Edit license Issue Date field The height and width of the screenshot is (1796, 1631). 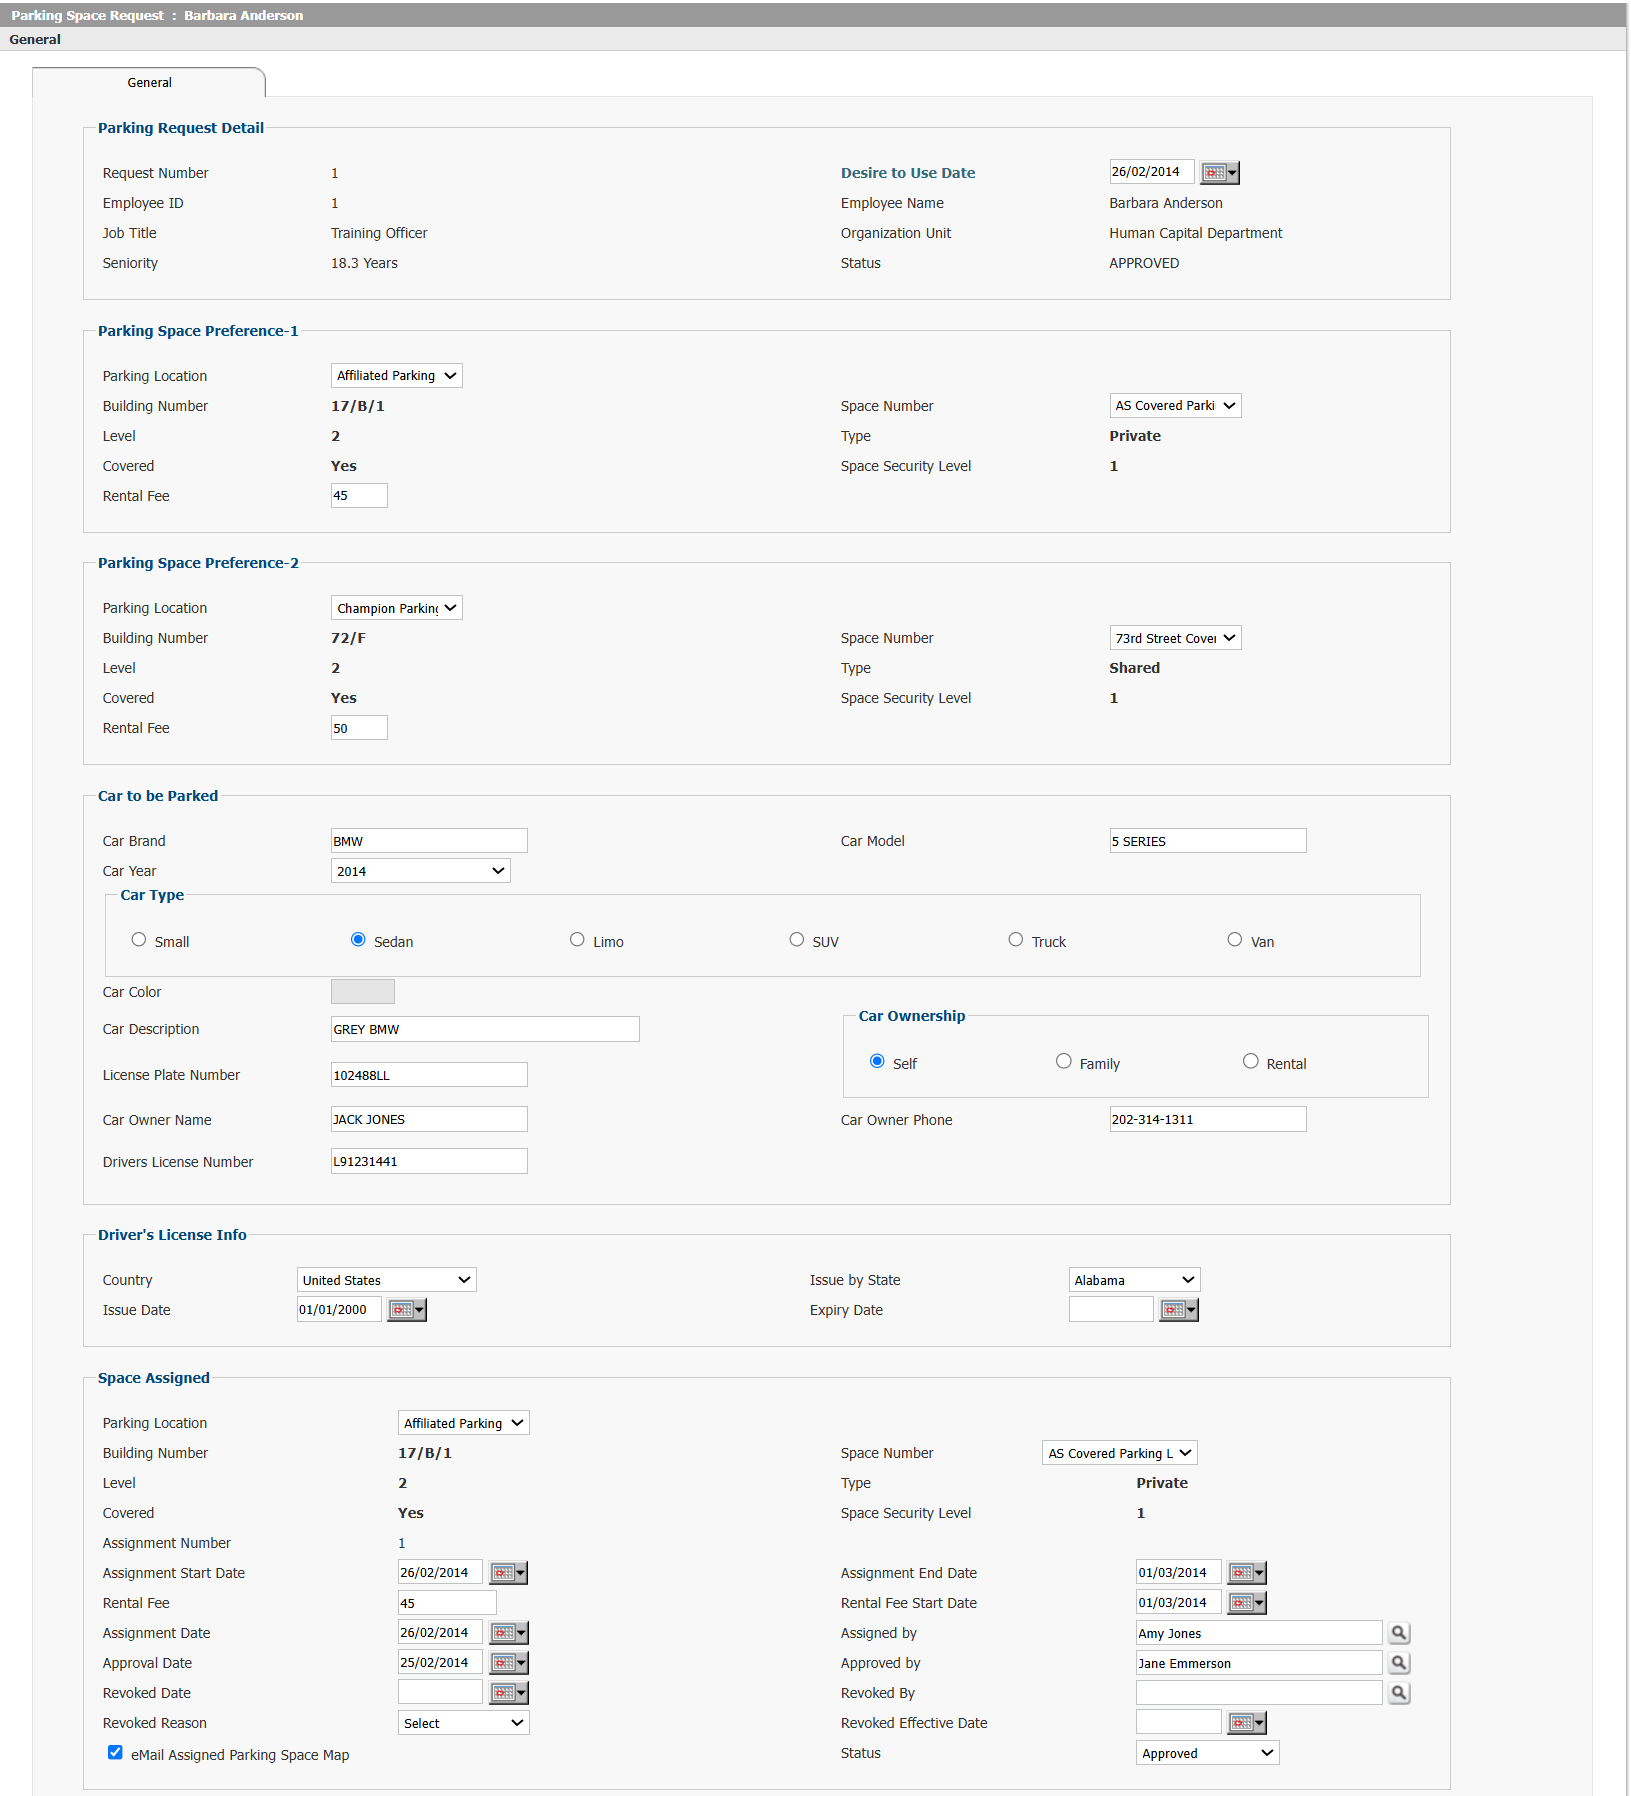coord(339,1310)
